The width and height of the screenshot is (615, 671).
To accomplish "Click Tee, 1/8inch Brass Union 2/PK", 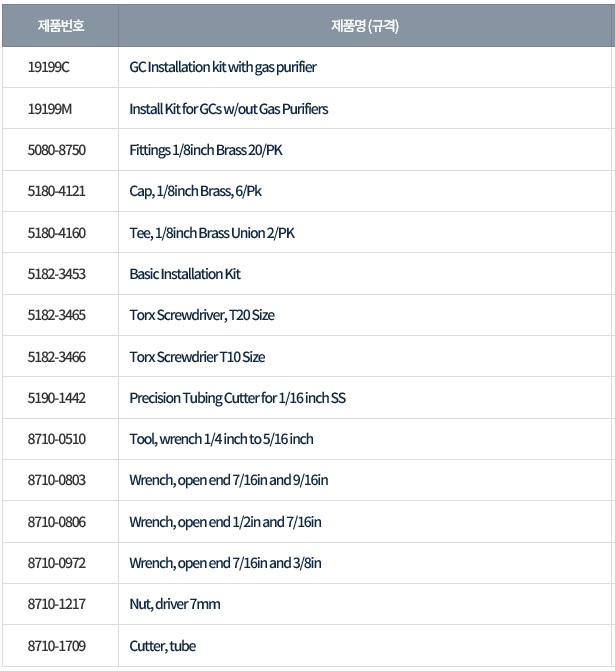I will click(212, 233).
